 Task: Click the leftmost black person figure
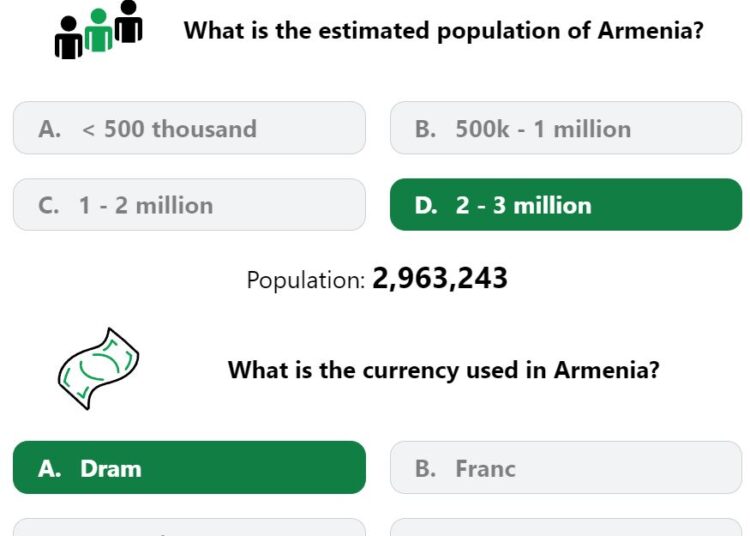(68, 40)
